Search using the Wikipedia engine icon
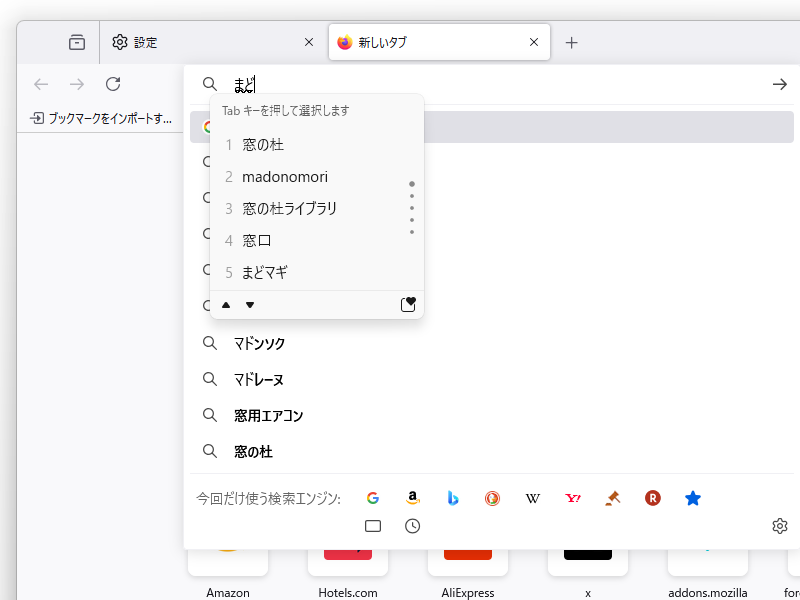 pyautogui.click(x=533, y=497)
